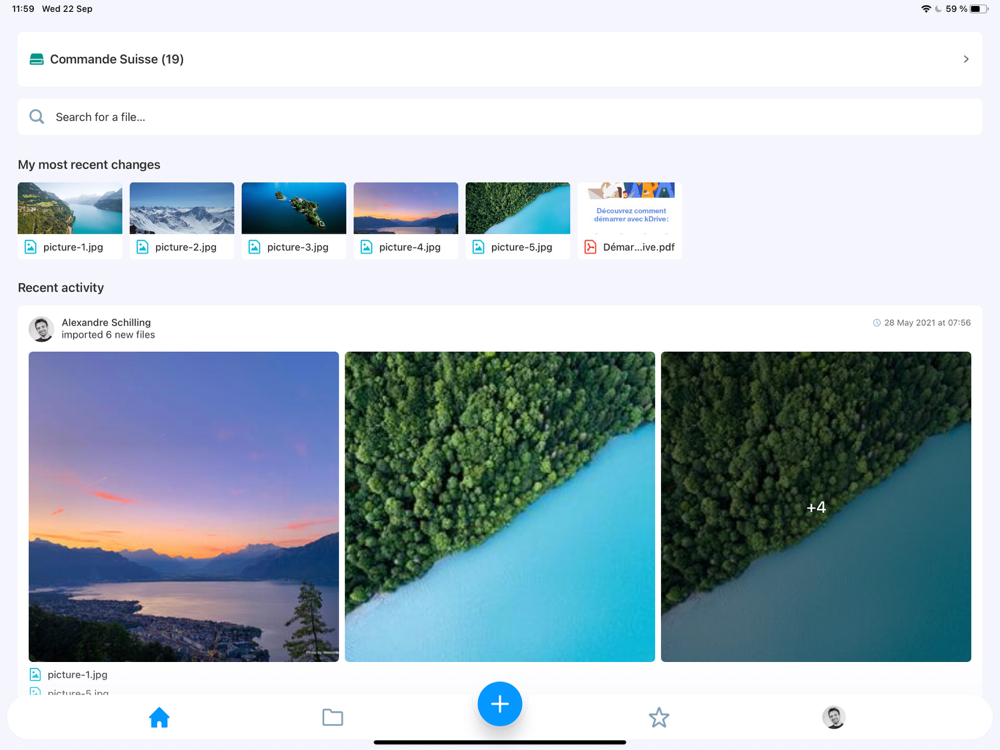Tap the blue plus add button

[499, 704]
